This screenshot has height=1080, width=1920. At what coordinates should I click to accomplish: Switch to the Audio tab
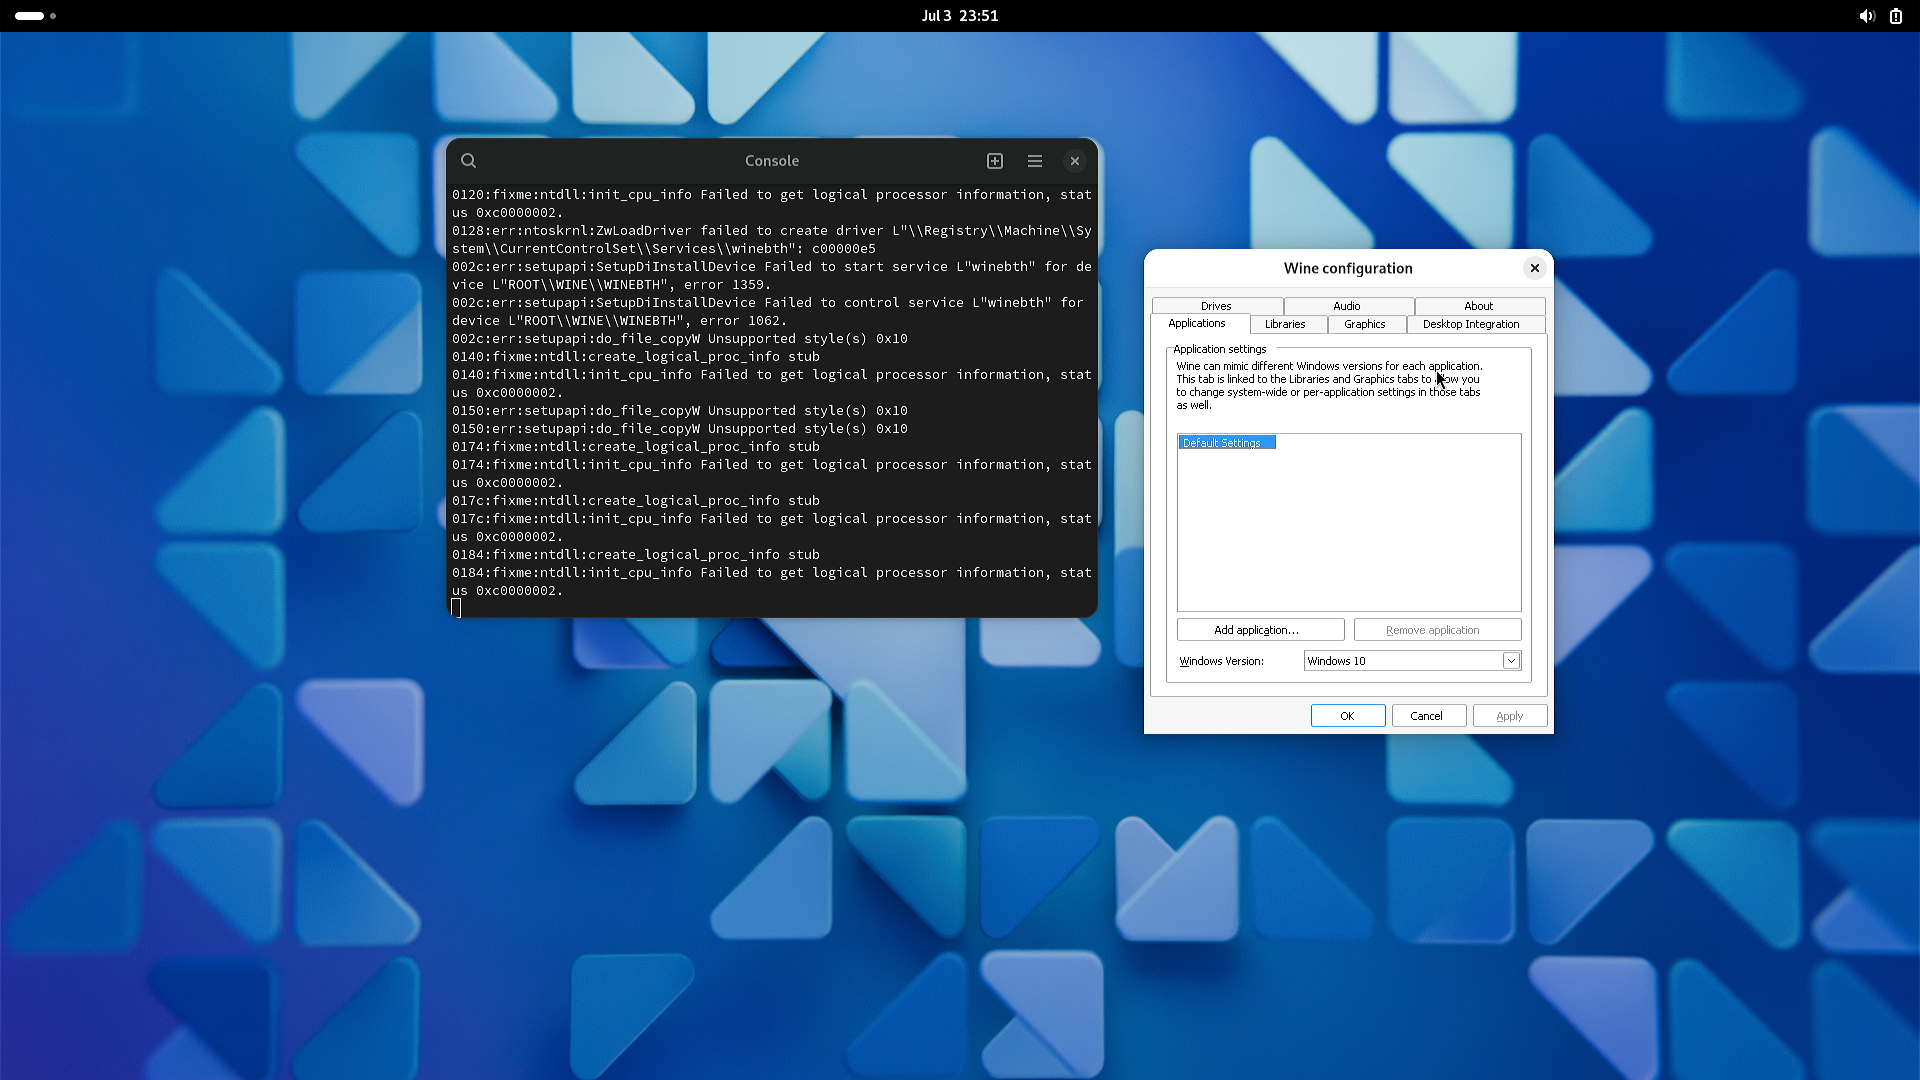pyautogui.click(x=1348, y=306)
